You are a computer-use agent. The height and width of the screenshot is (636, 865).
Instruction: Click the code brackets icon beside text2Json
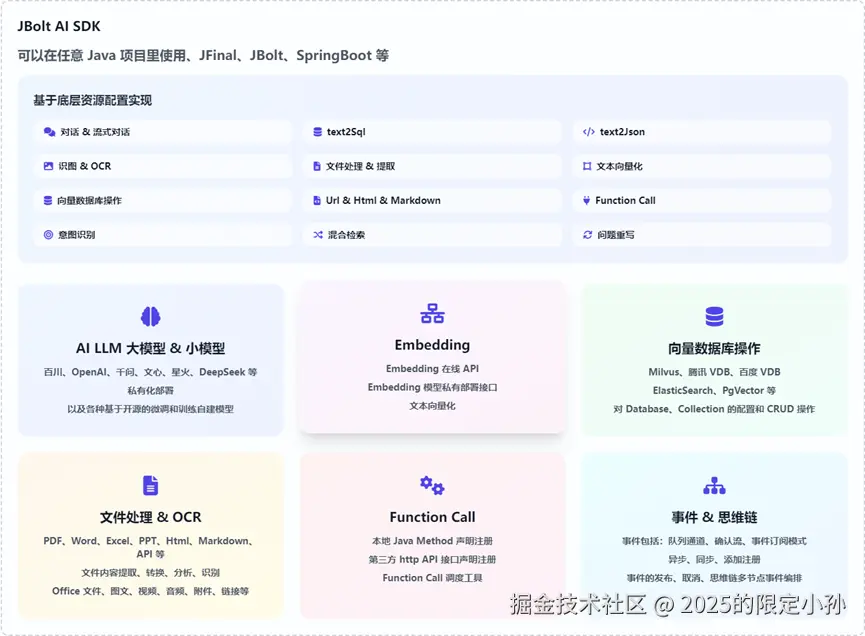[589, 132]
